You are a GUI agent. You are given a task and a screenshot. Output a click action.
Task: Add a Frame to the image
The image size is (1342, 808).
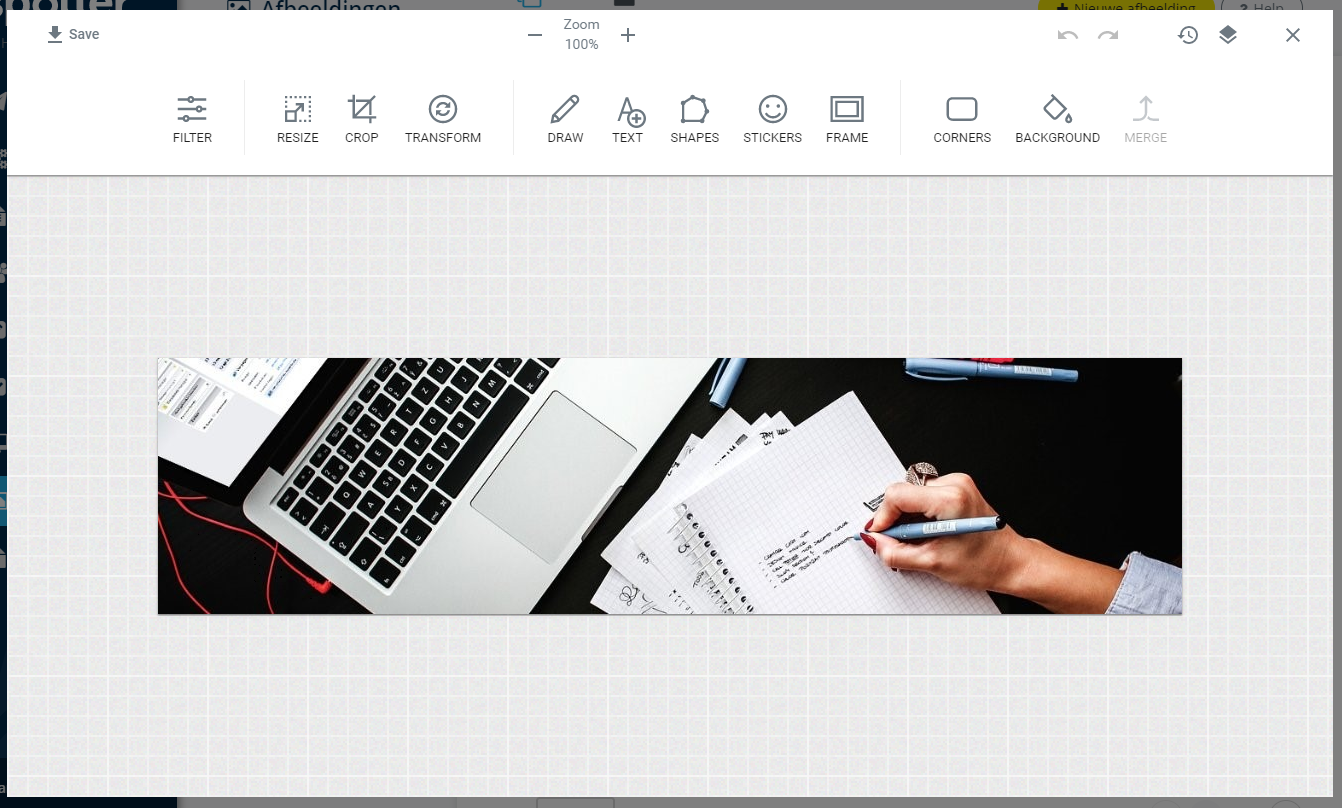click(846, 118)
